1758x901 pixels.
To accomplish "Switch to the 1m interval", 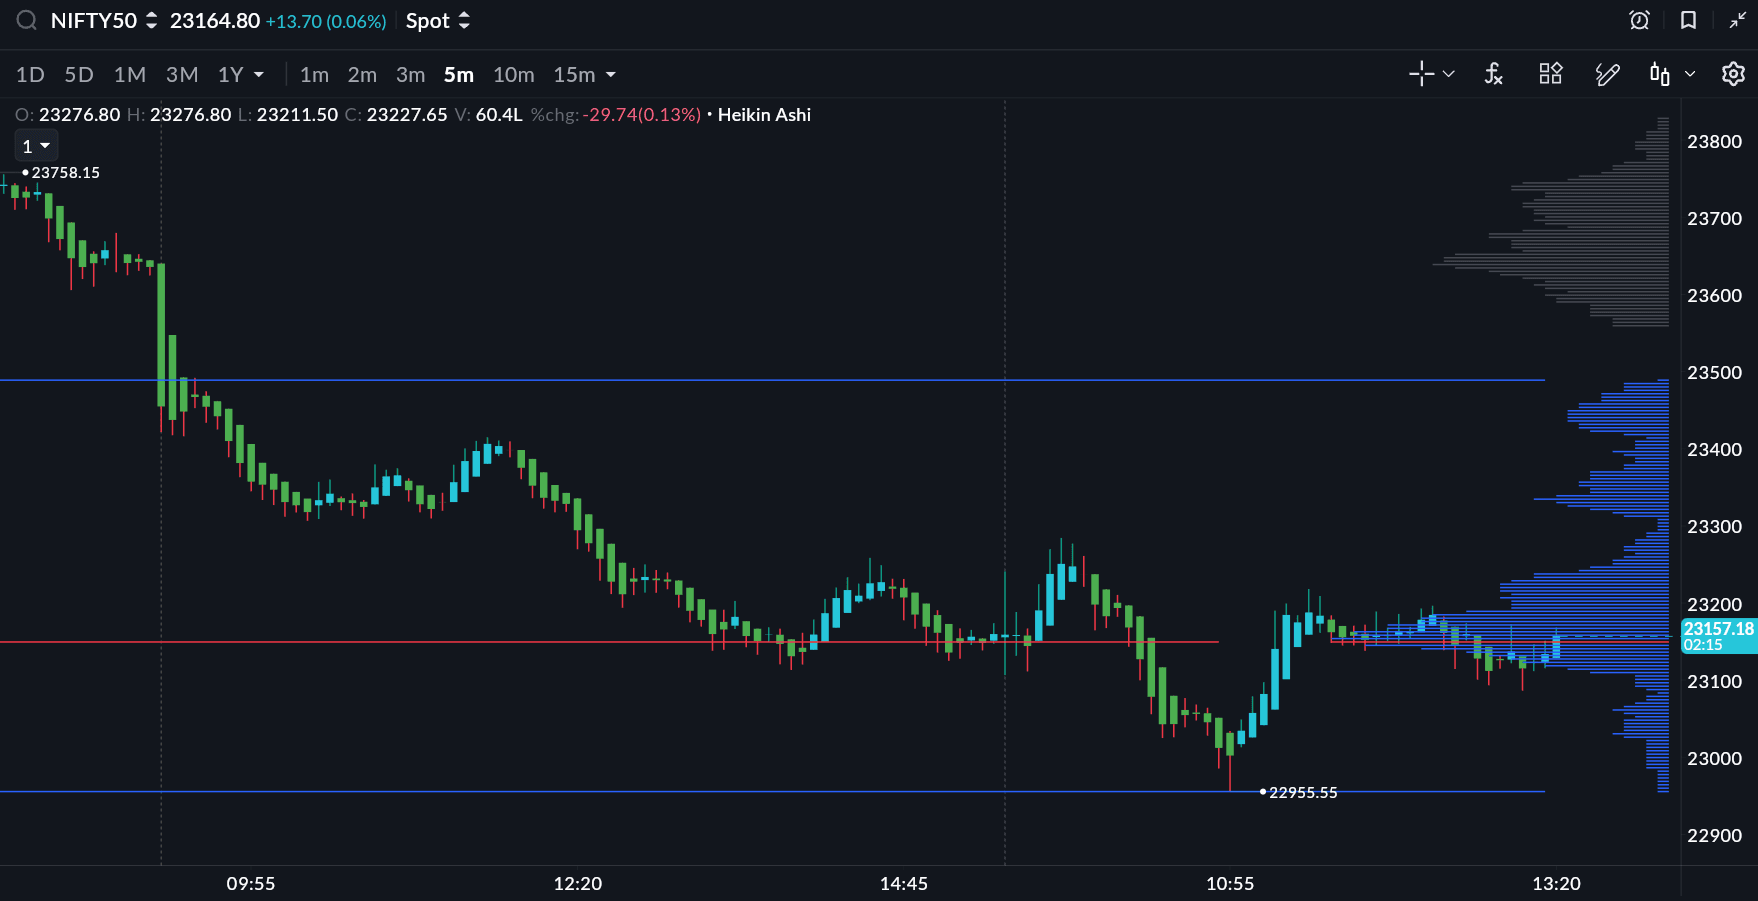I will [314, 75].
